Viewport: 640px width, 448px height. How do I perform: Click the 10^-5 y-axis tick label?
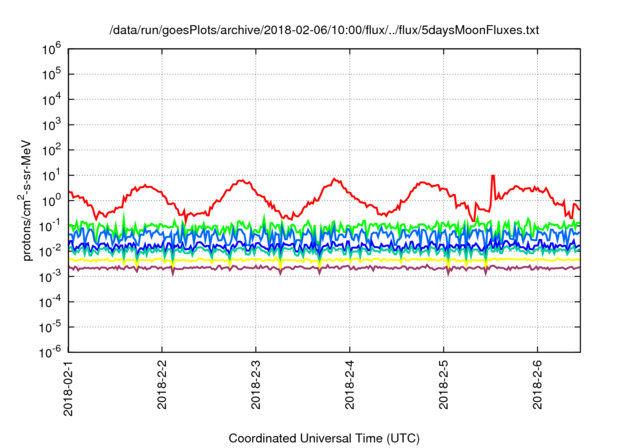point(51,327)
